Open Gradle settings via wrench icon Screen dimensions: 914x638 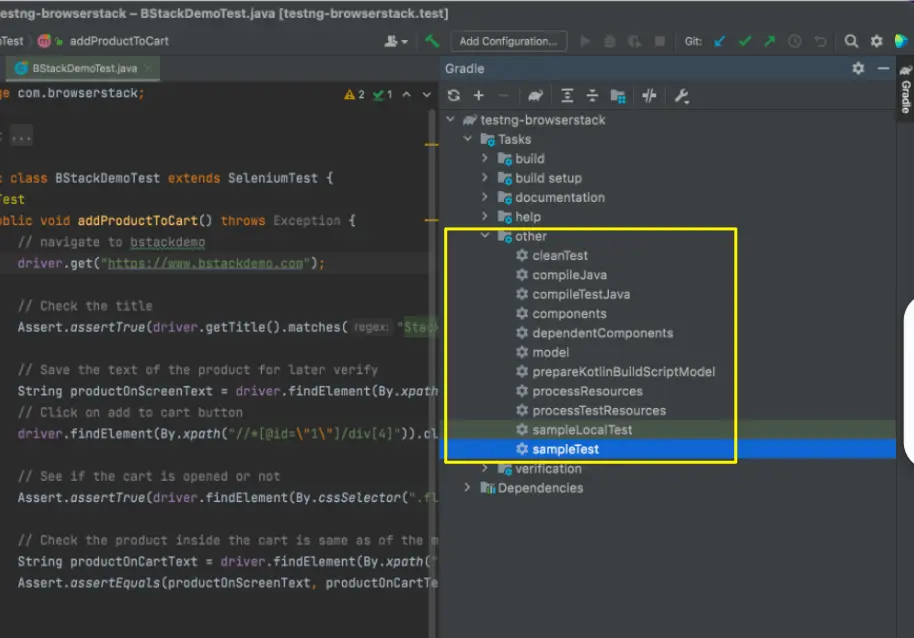[681, 95]
